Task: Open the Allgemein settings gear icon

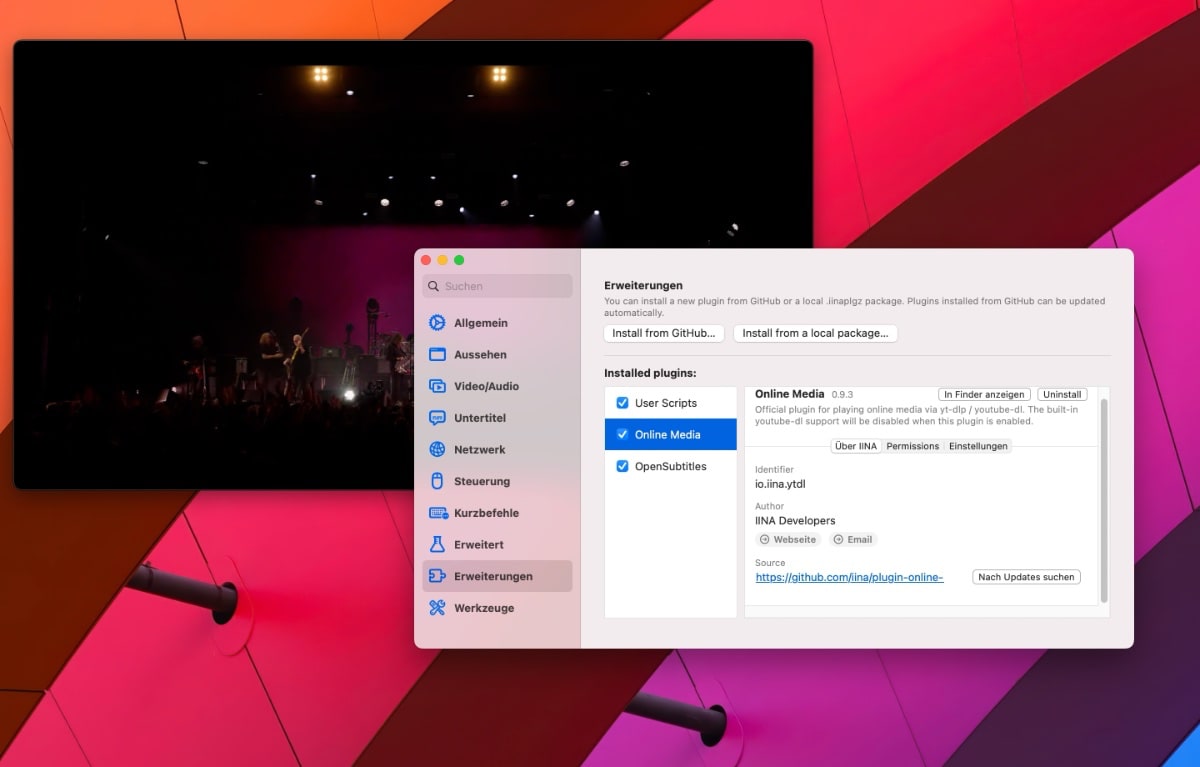Action: (x=437, y=323)
